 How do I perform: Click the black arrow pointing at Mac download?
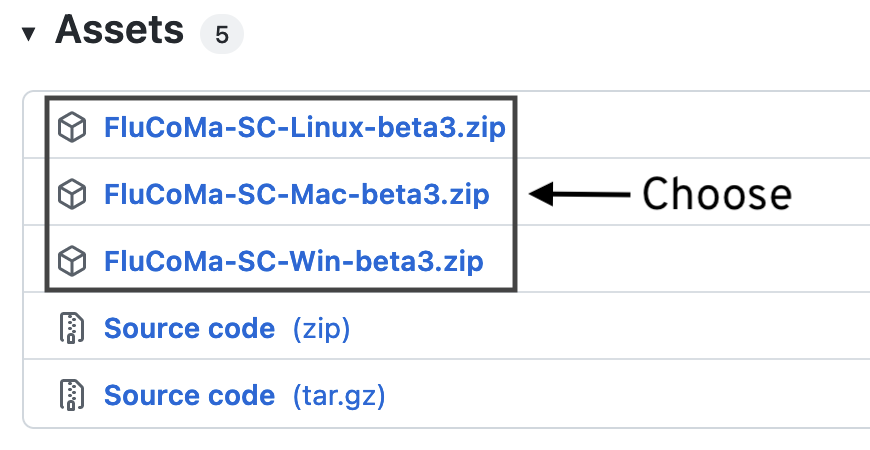579,194
